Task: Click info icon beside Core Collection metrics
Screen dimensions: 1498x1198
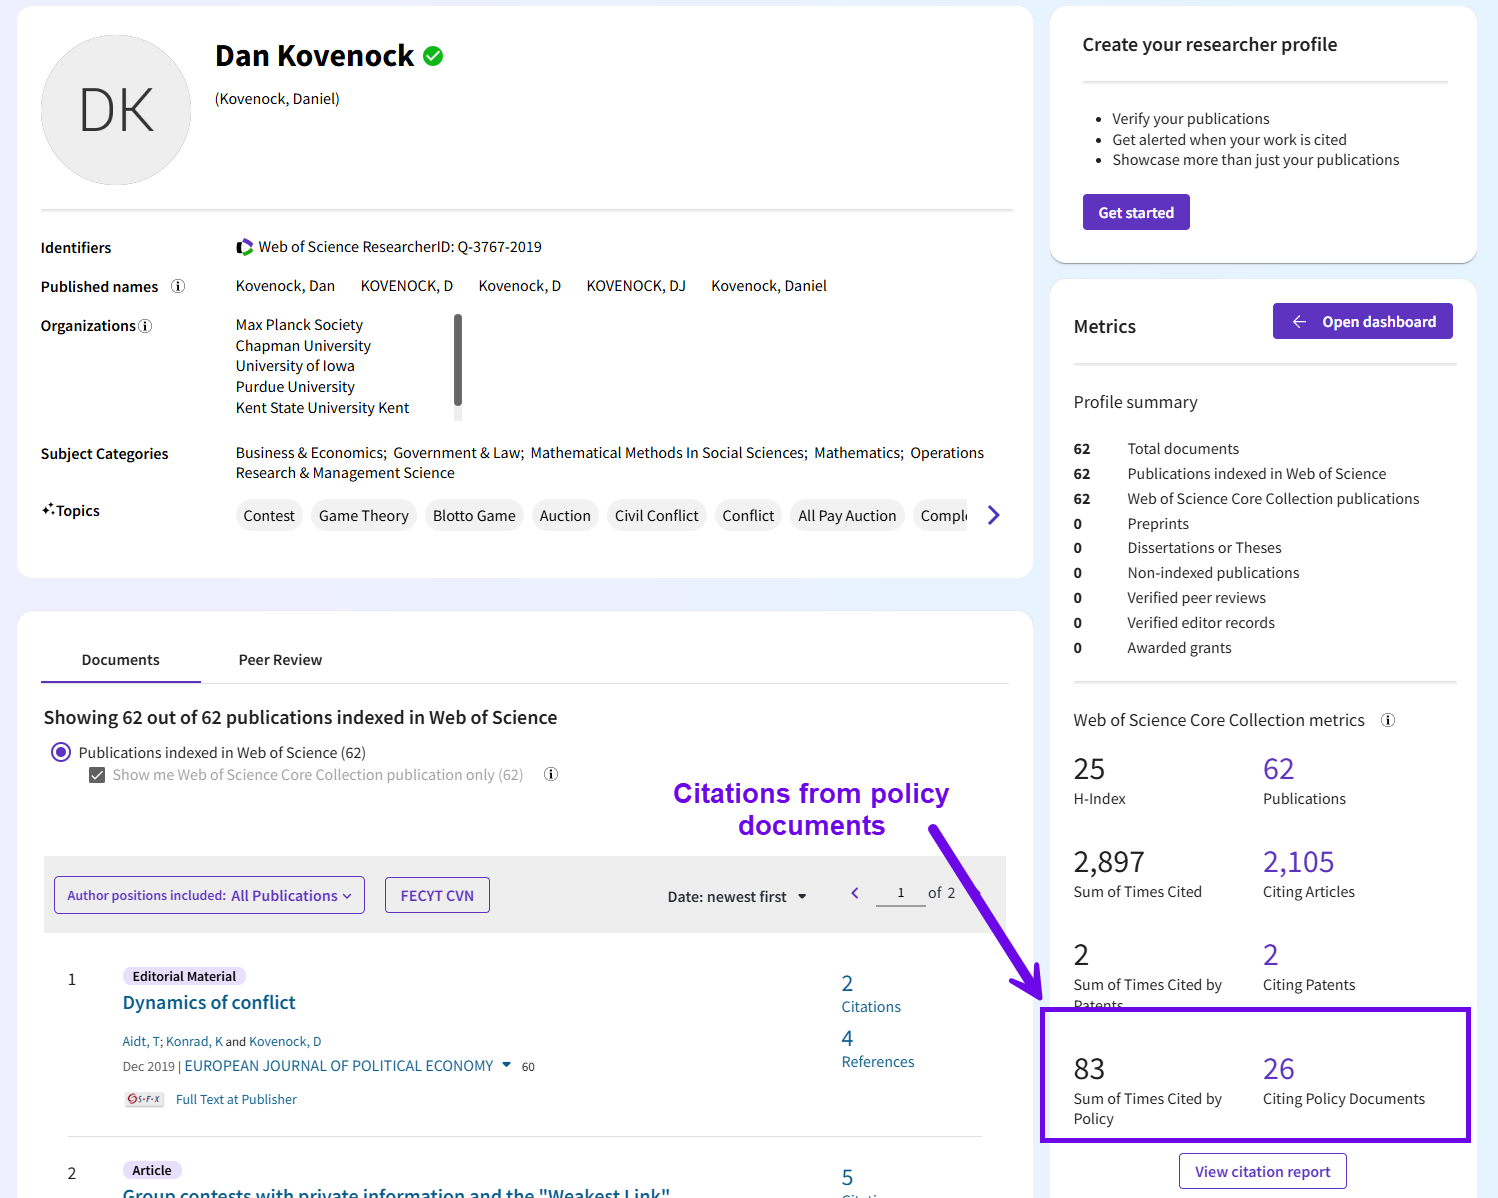Action: pos(1388,720)
